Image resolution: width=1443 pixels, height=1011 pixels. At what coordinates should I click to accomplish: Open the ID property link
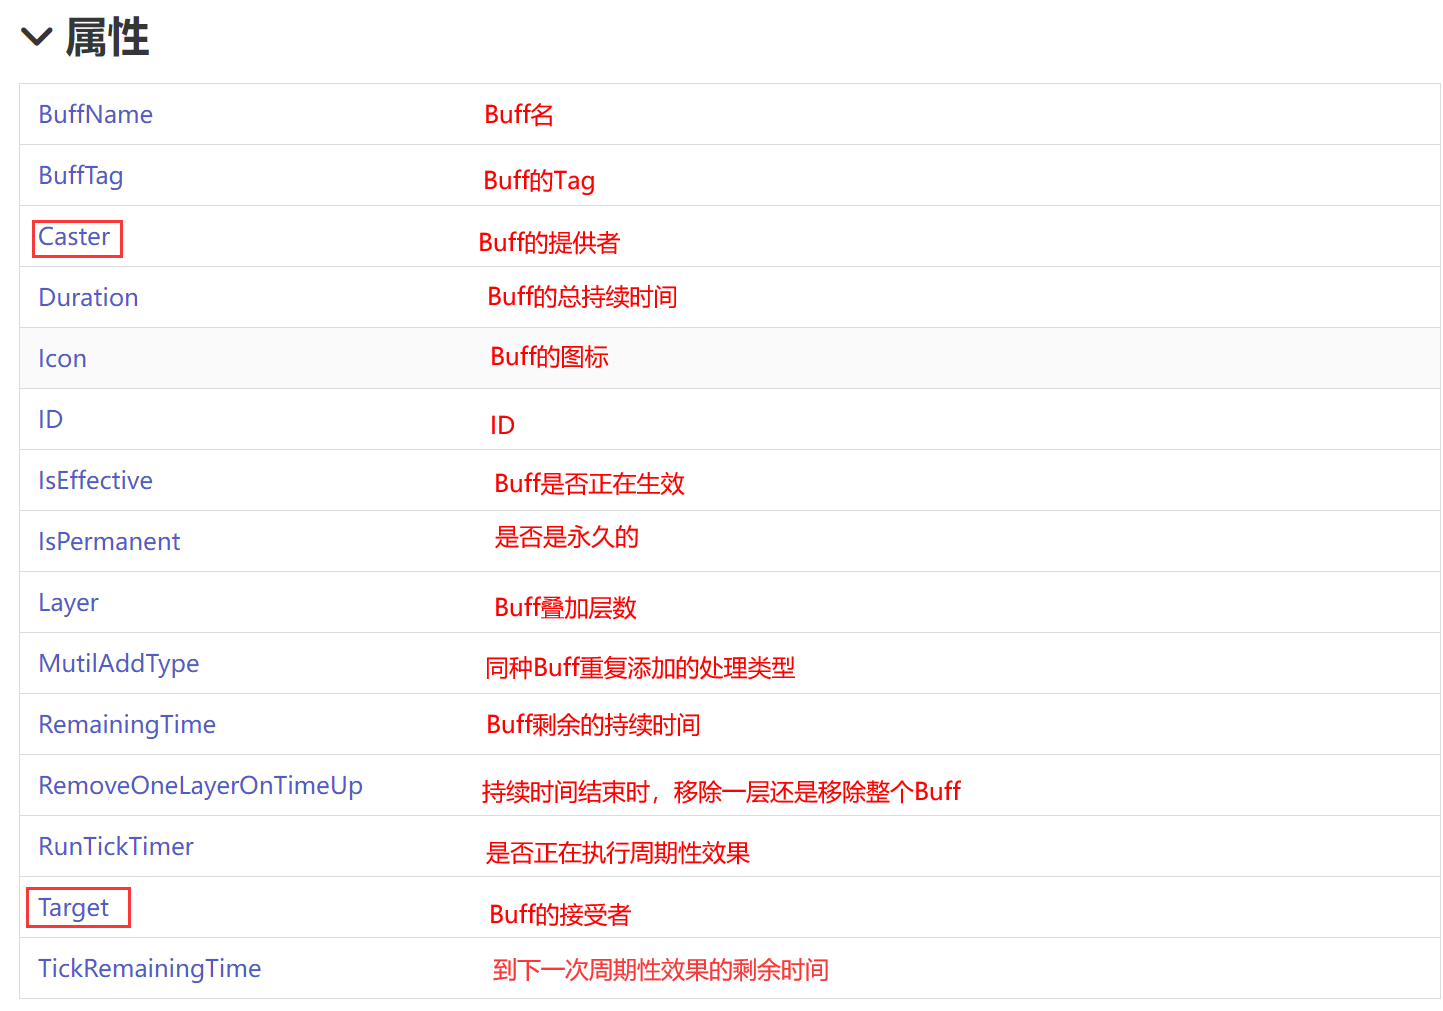click(50, 420)
